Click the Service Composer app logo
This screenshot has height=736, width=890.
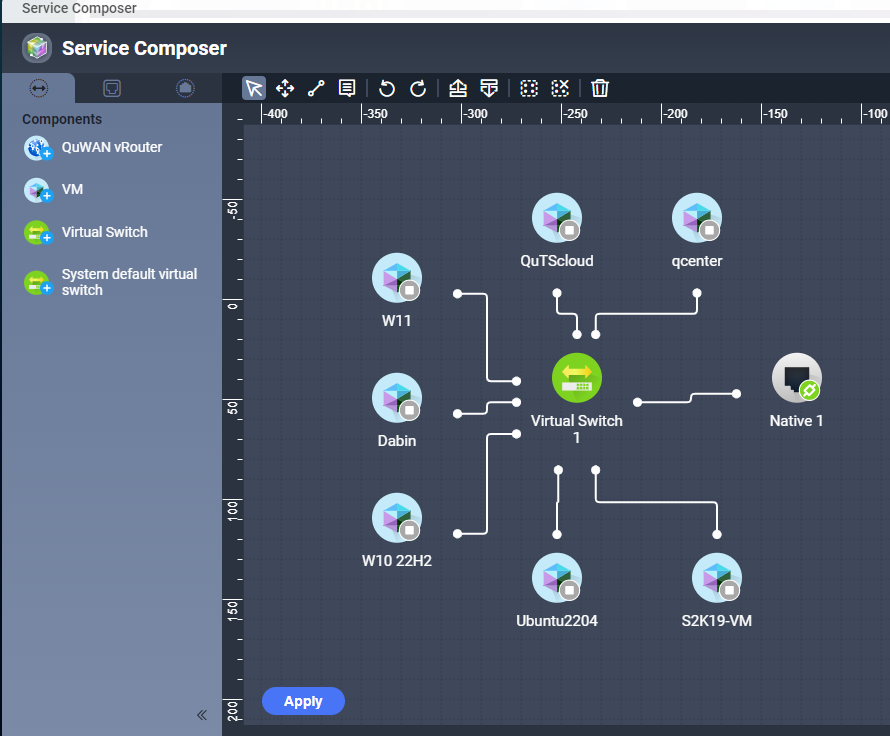(37, 48)
